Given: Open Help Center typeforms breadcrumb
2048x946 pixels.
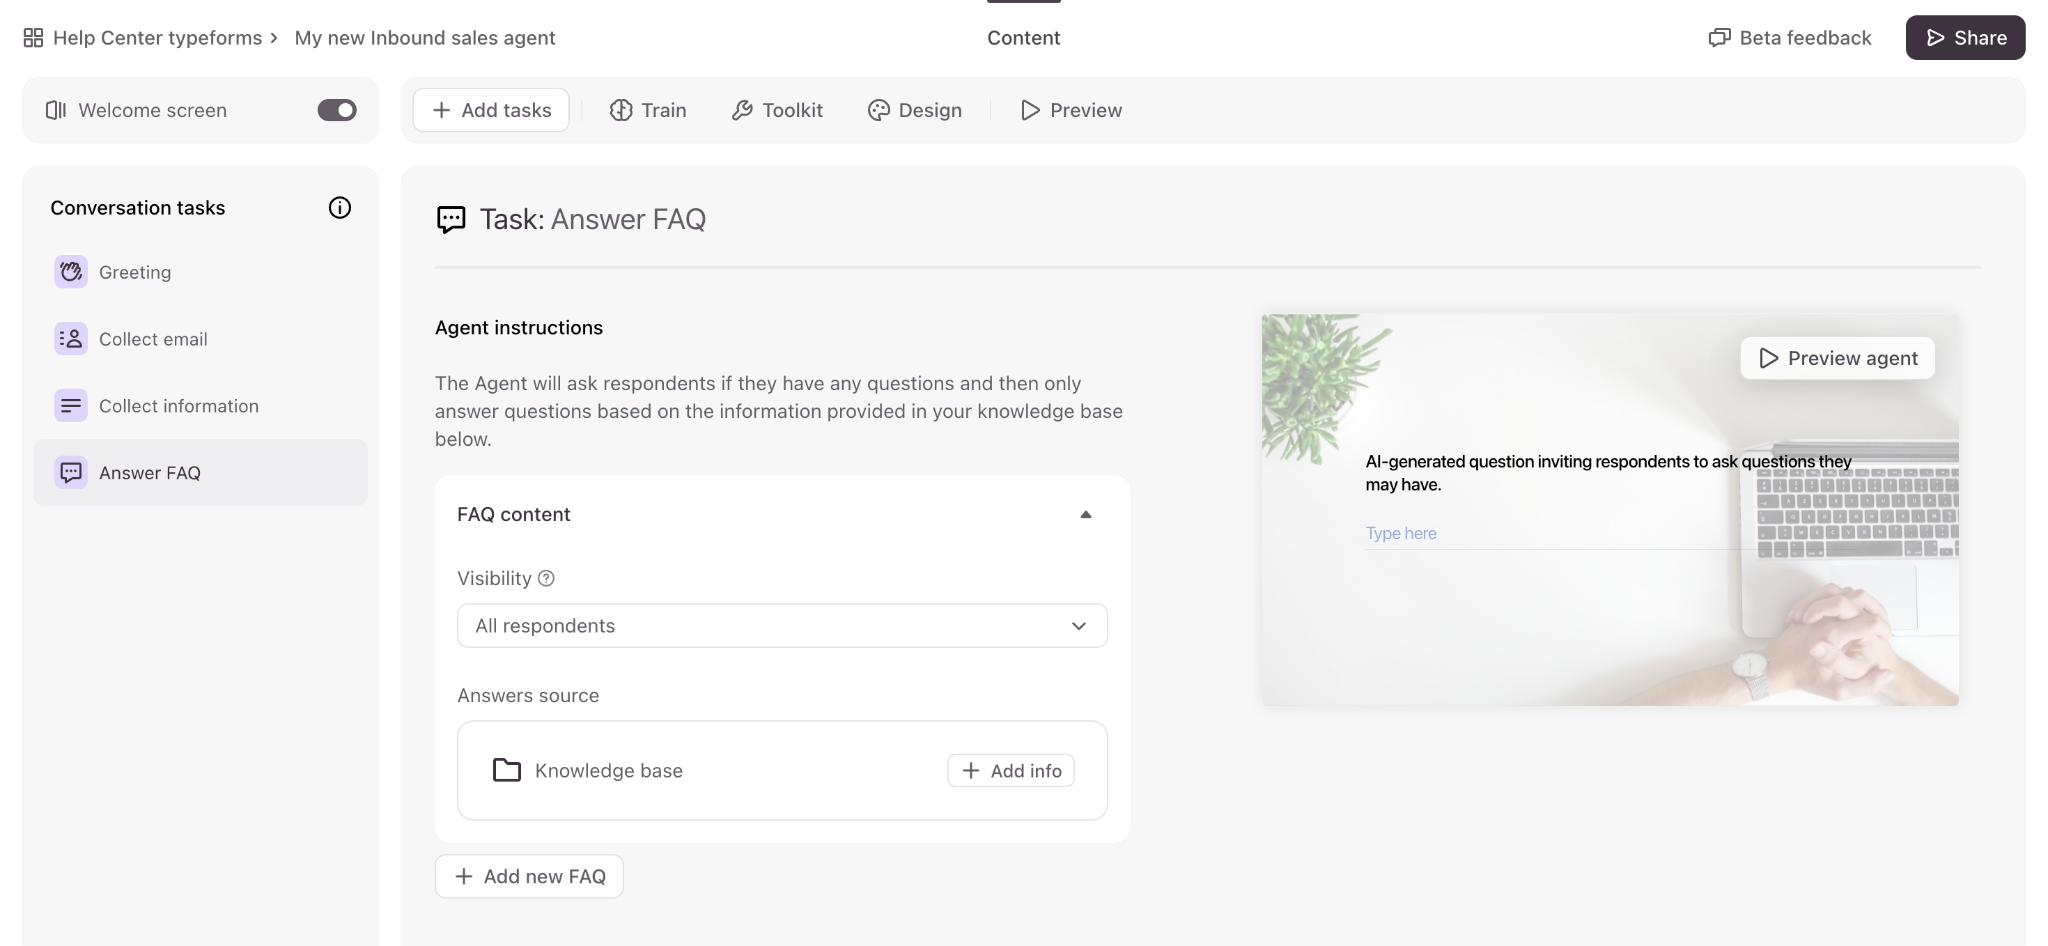Looking at the screenshot, I should click(157, 38).
